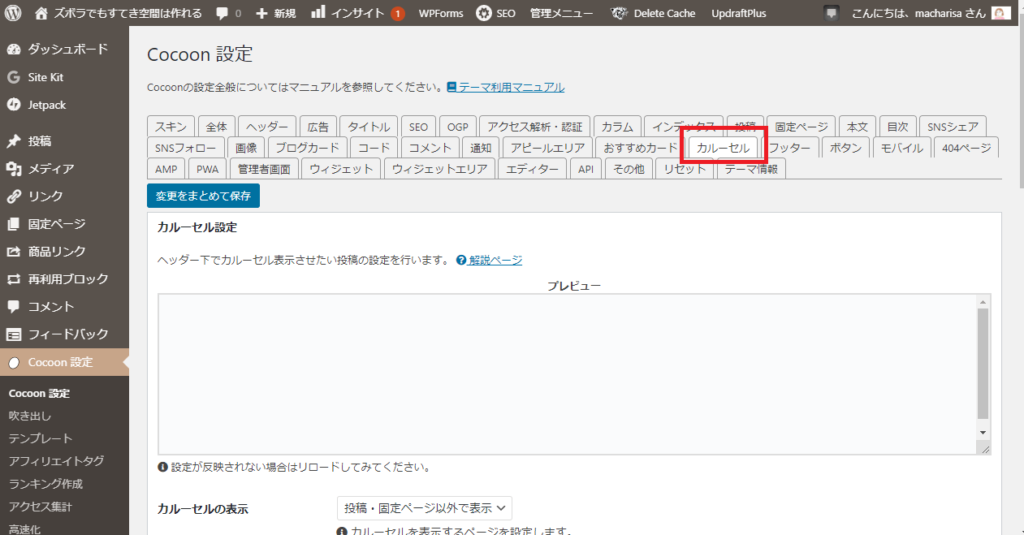Switch to the SNSシェア tab

coord(953,127)
